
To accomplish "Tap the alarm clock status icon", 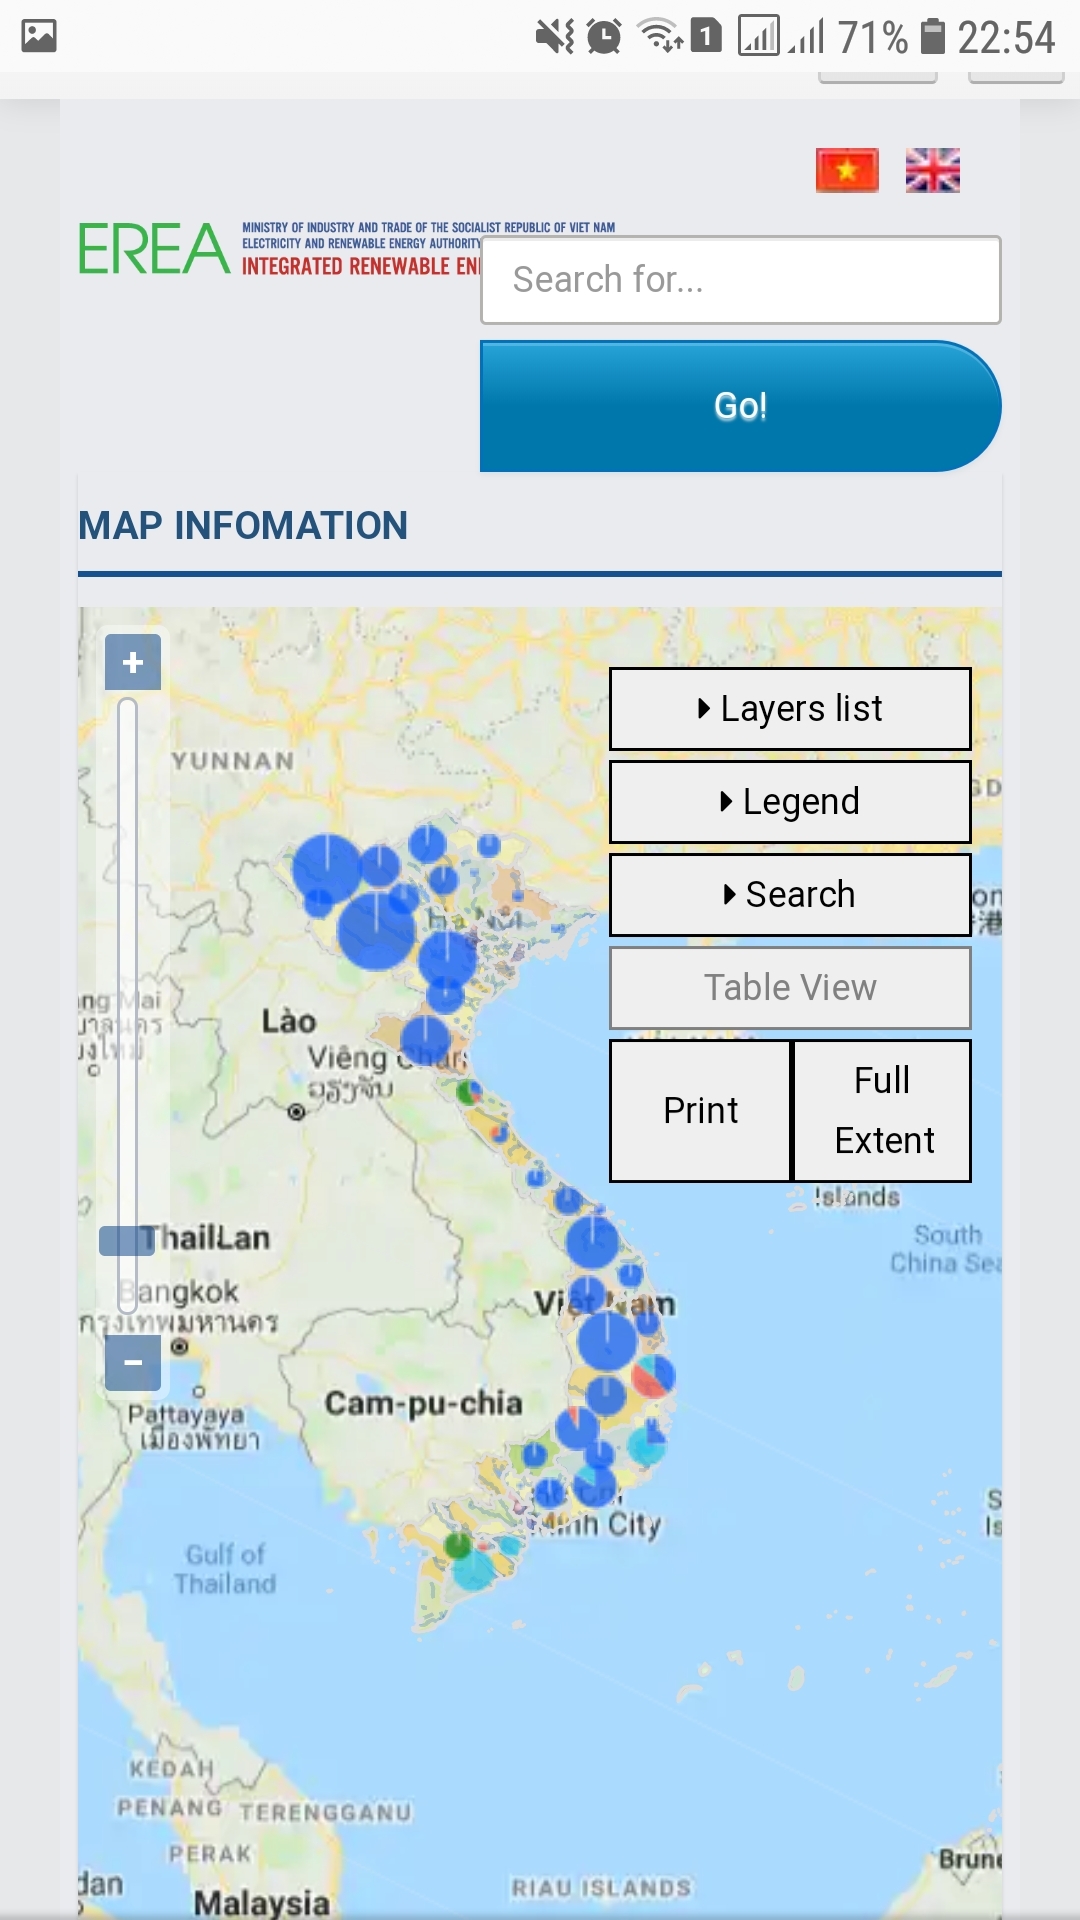I will 604,37.
